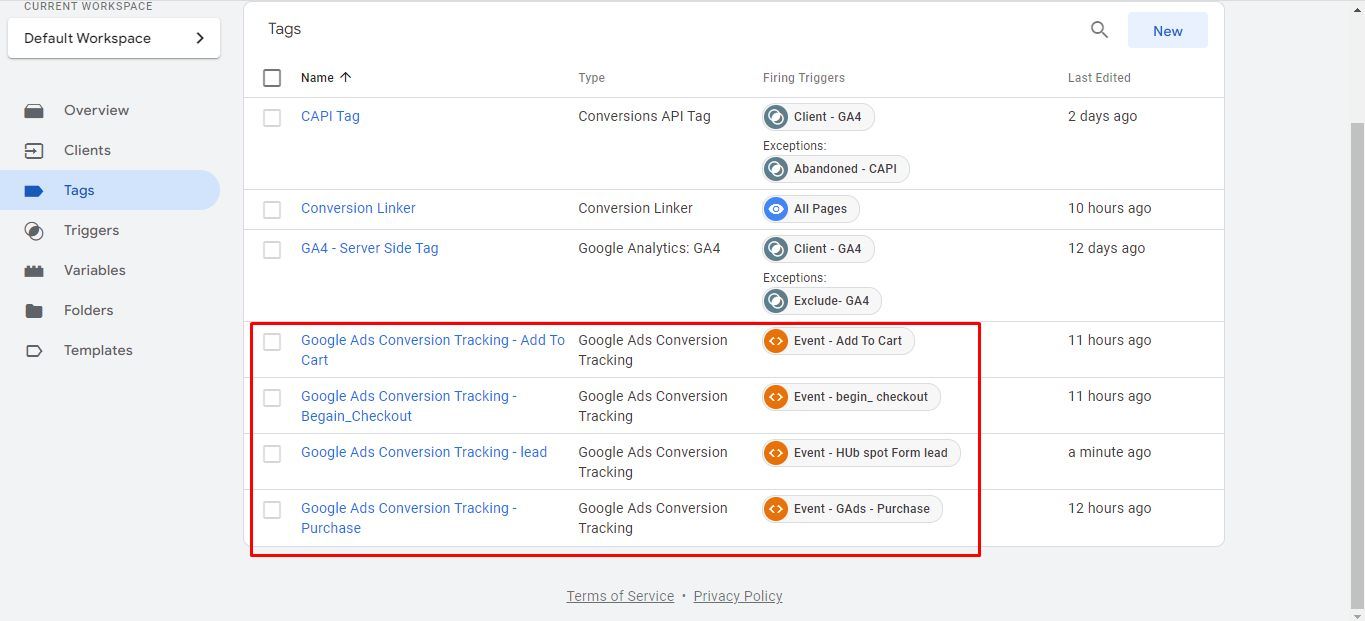Click the Last Edited column header
1365x621 pixels.
pos(1099,78)
